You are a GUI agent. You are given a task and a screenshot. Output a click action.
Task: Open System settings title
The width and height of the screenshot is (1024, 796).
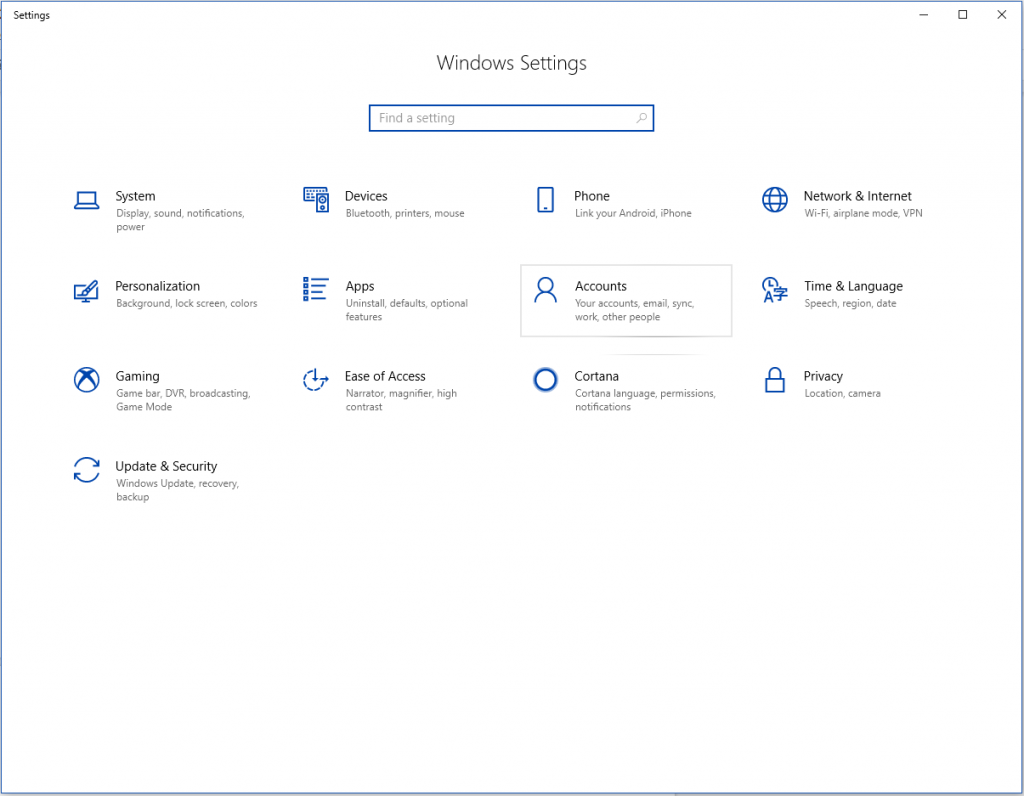click(x=135, y=196)
